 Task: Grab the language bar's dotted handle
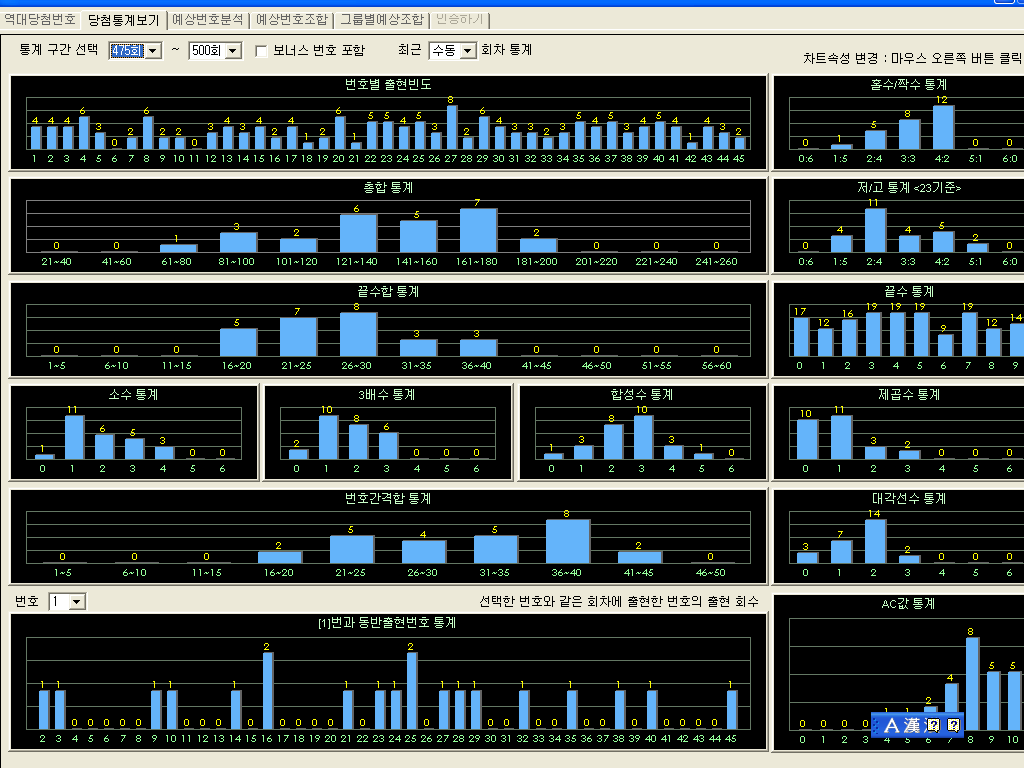point(876,725)
